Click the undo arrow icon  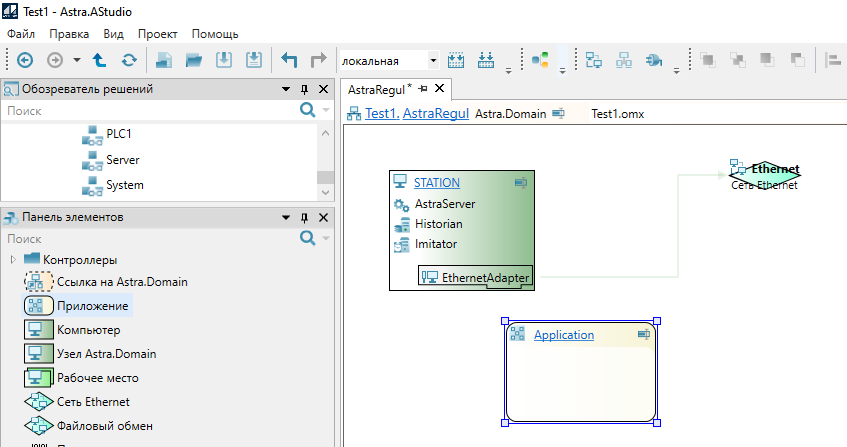pos(290,60)
